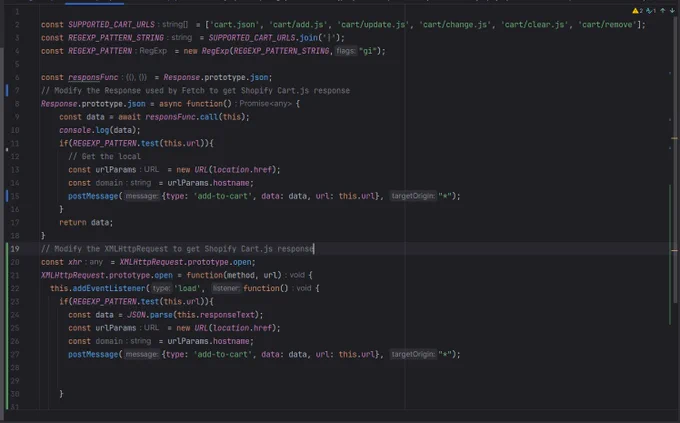
Task: Click the 'add-to-cart' string on line 27
Action: point(222,354)
